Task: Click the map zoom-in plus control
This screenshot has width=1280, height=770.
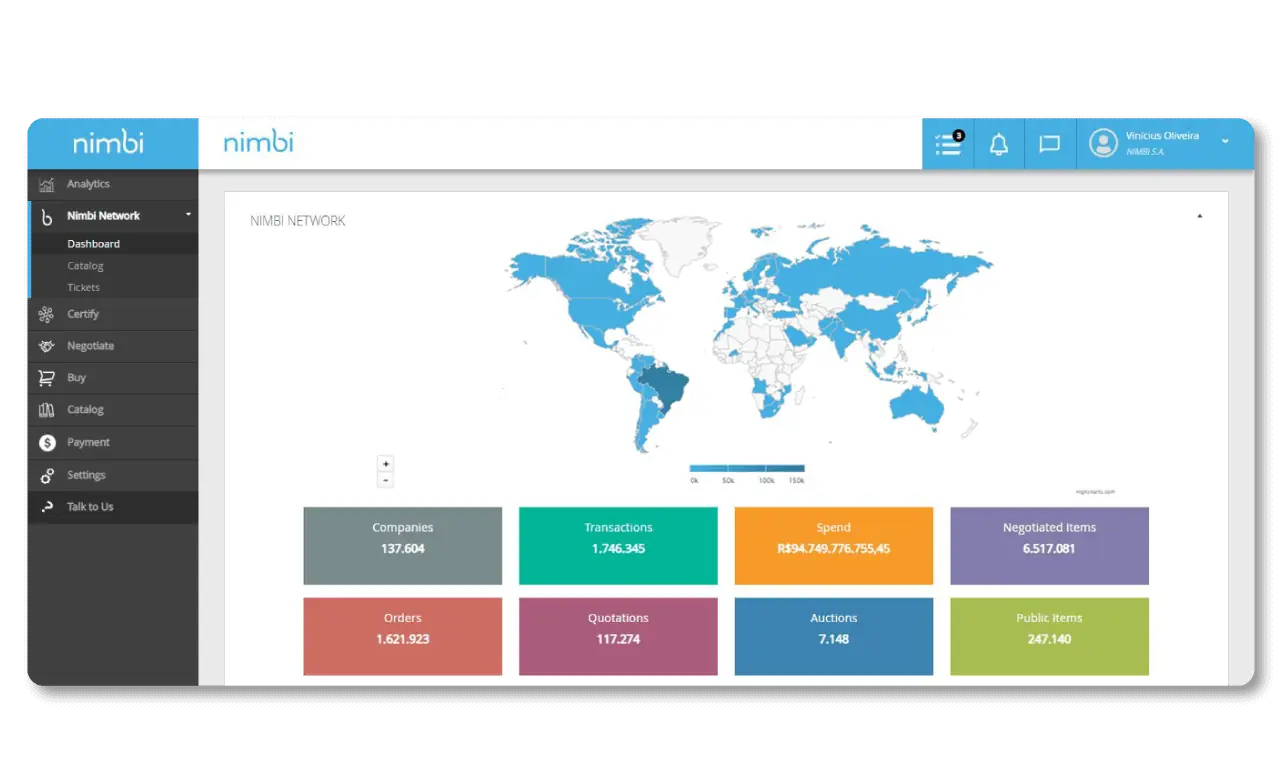Action: 385,463
